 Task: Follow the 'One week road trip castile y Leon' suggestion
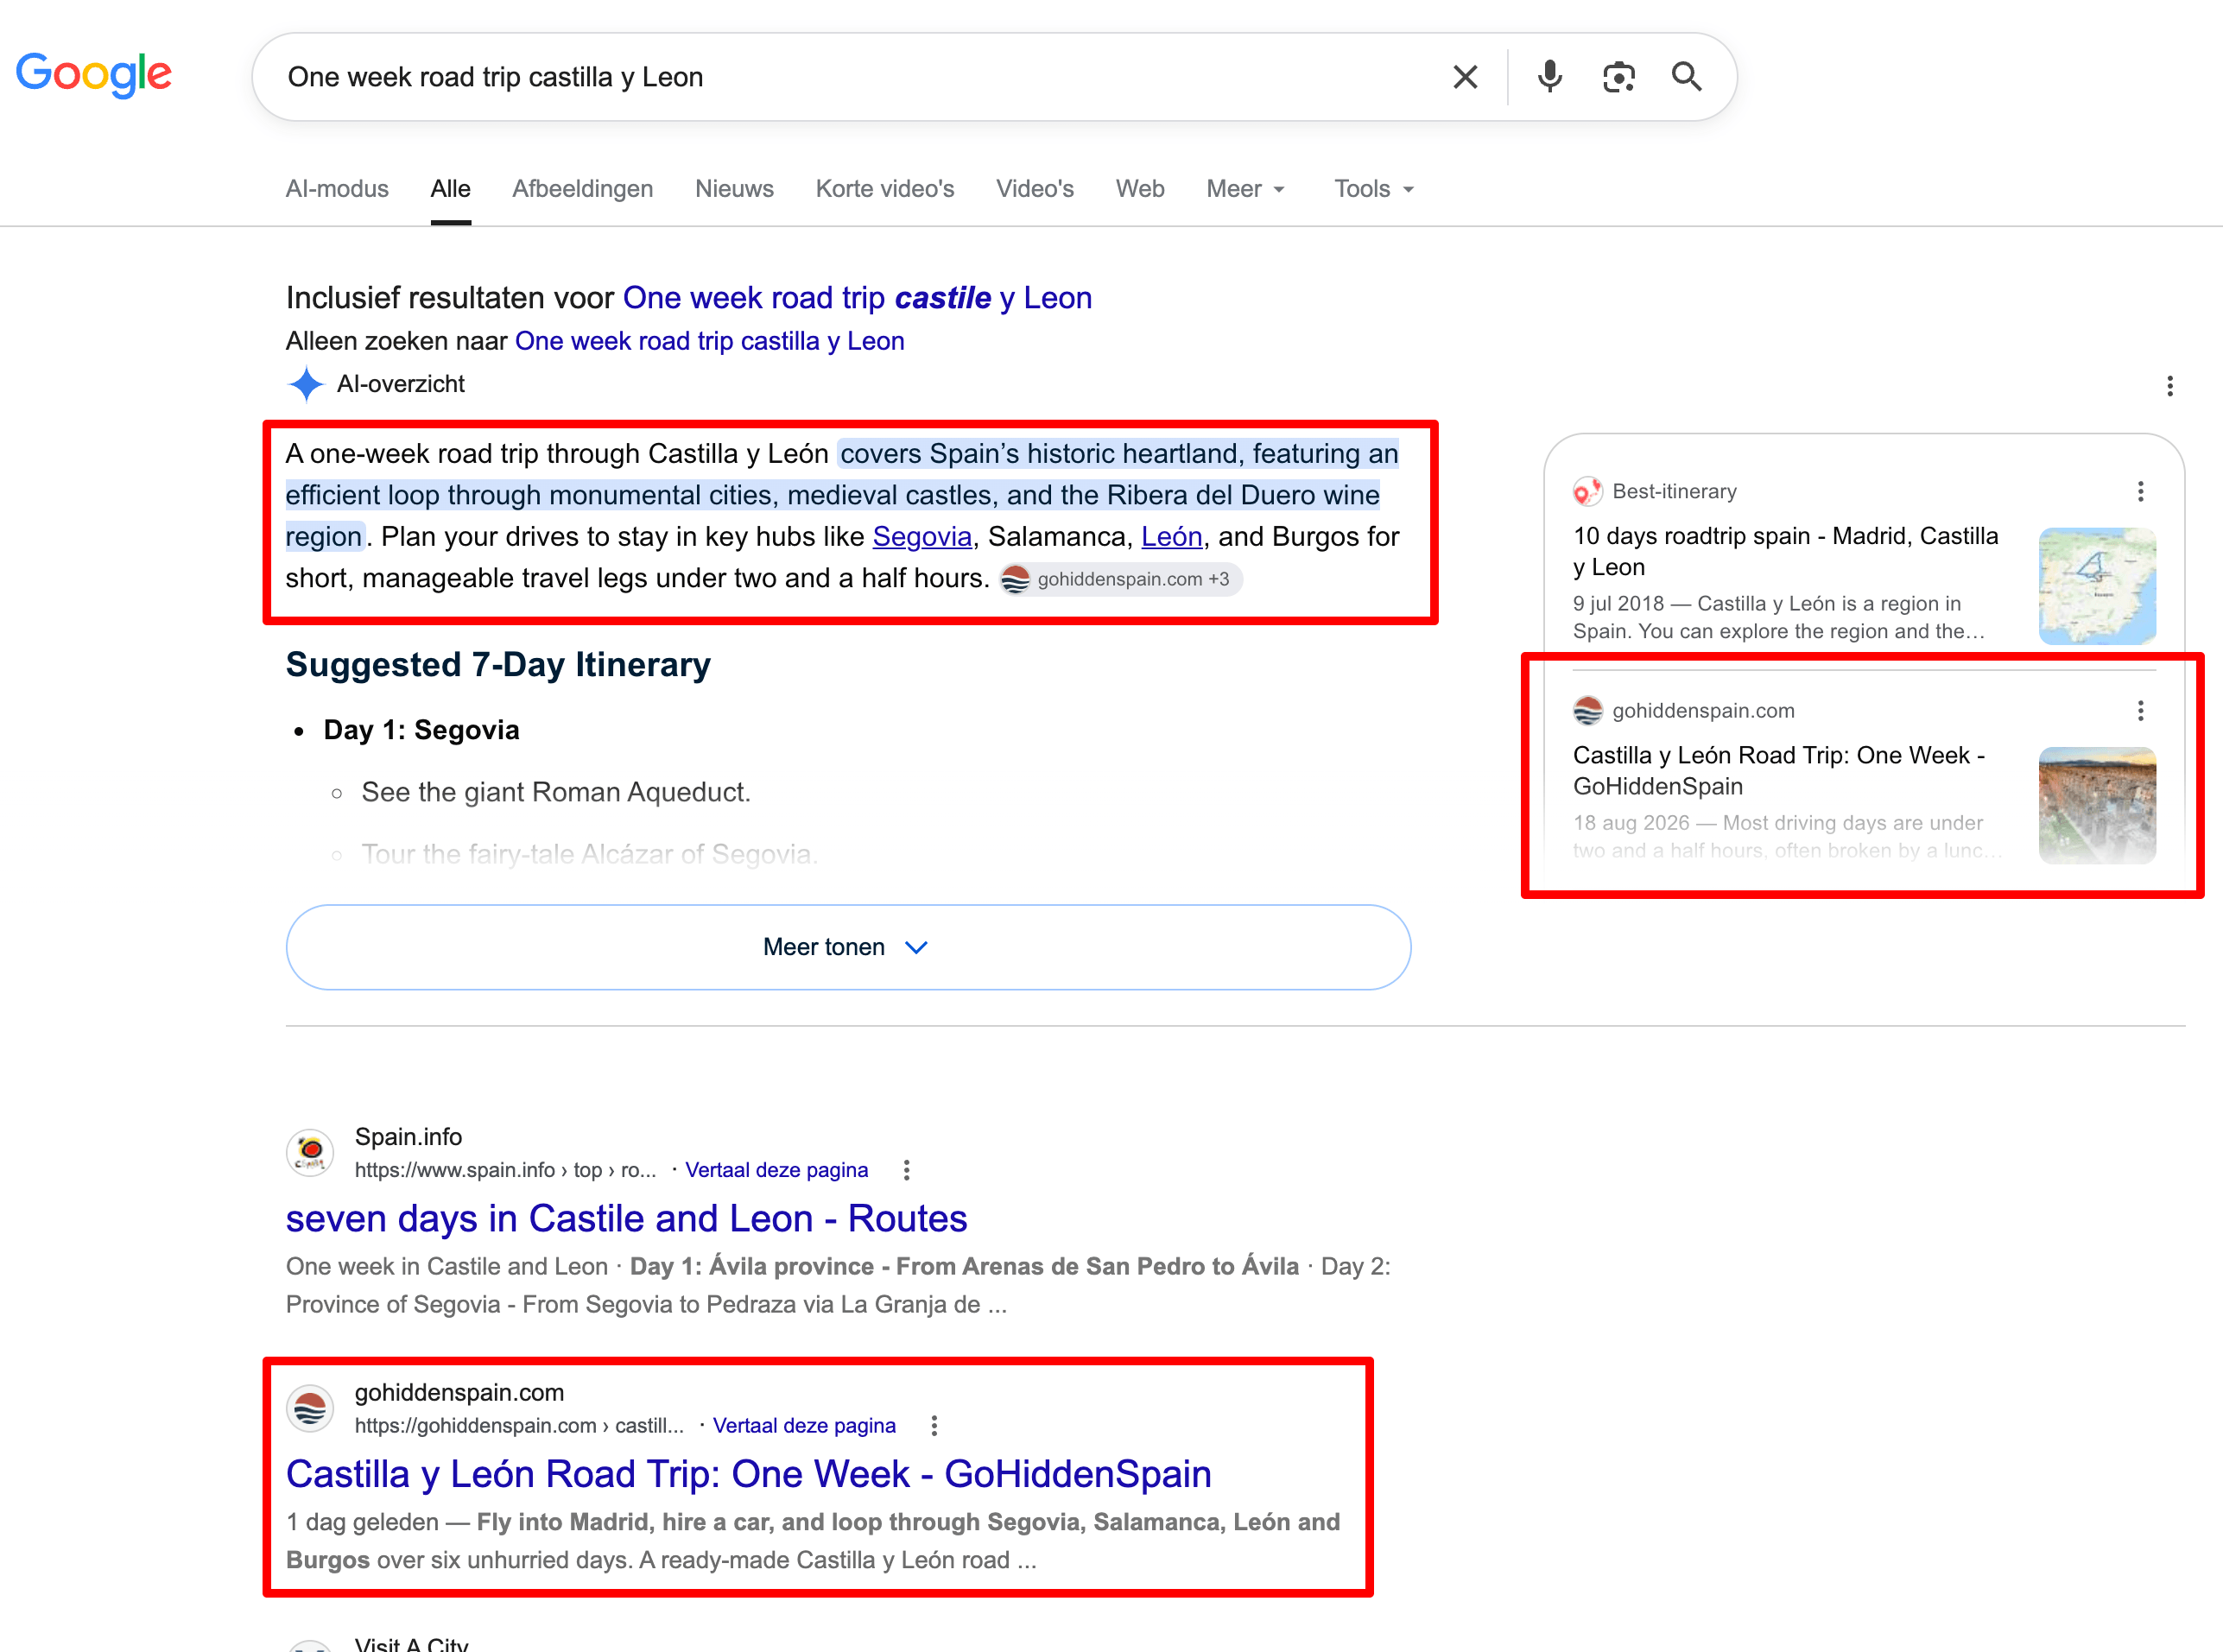[857, 298]
